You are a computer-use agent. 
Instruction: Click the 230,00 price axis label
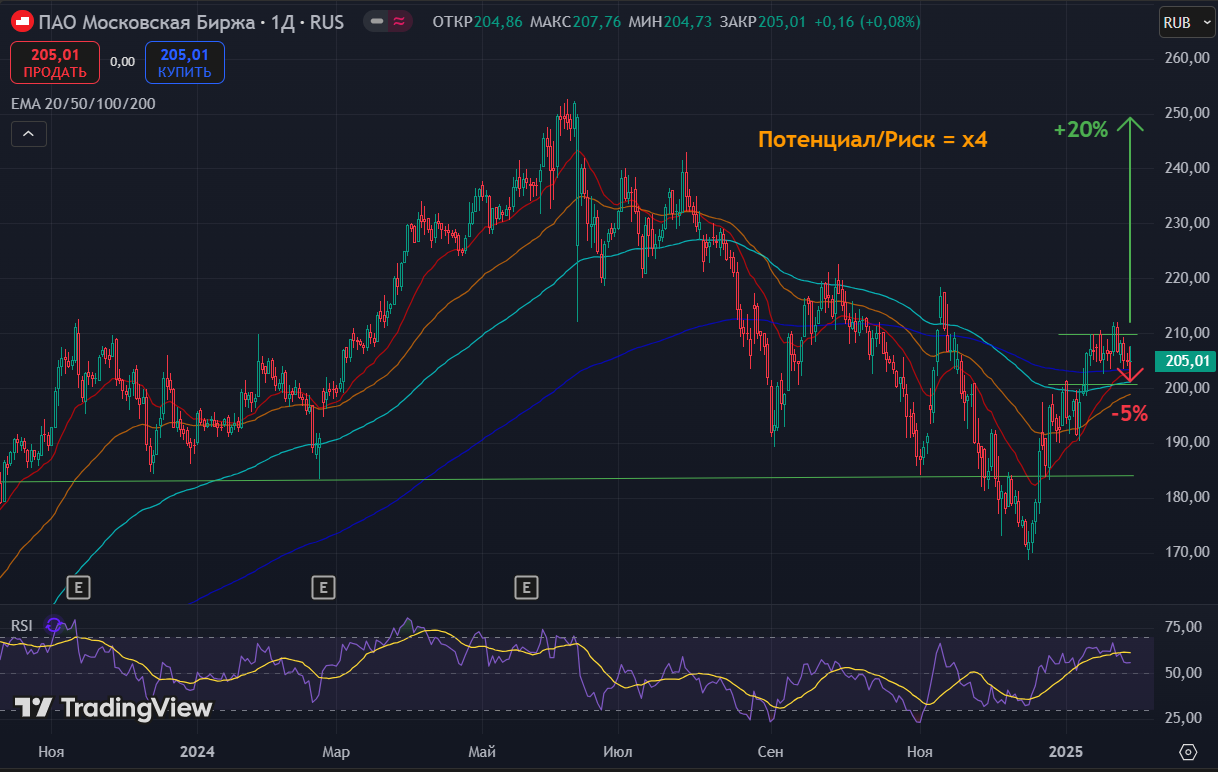(1188, 223)
